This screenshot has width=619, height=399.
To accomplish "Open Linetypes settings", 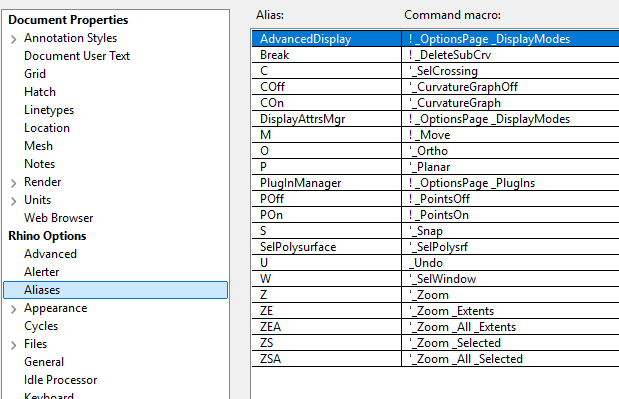I will click(49, 110).
